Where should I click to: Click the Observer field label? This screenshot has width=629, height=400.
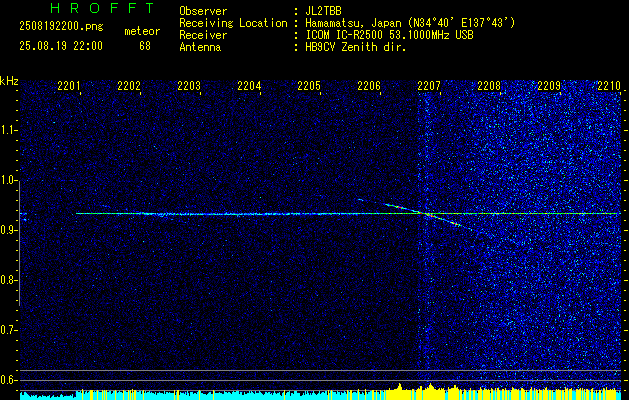[x=203, y=11]
